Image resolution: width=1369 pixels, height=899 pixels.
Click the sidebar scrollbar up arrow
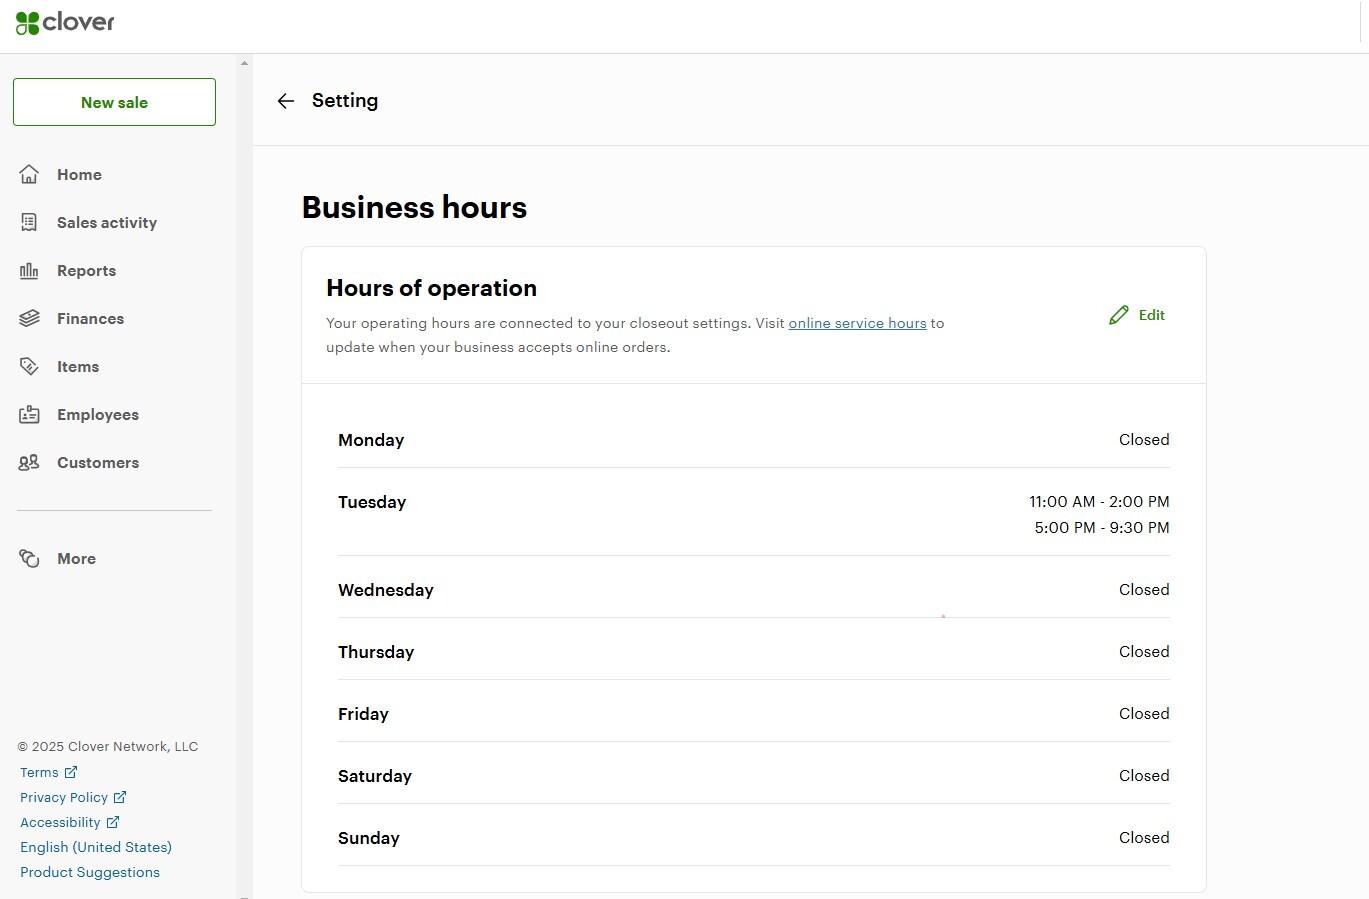(244, 63)
